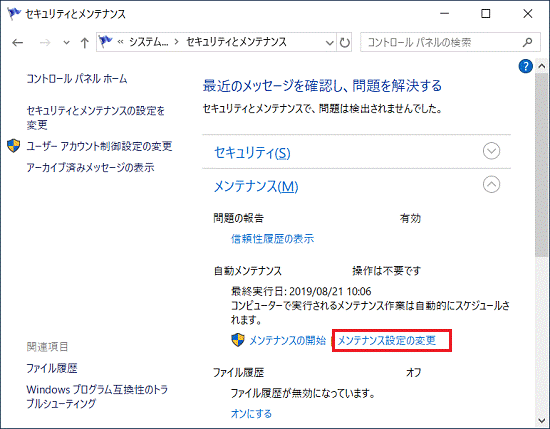Open recent locations chevron near navigation arrows

click(x=66, y=43)
